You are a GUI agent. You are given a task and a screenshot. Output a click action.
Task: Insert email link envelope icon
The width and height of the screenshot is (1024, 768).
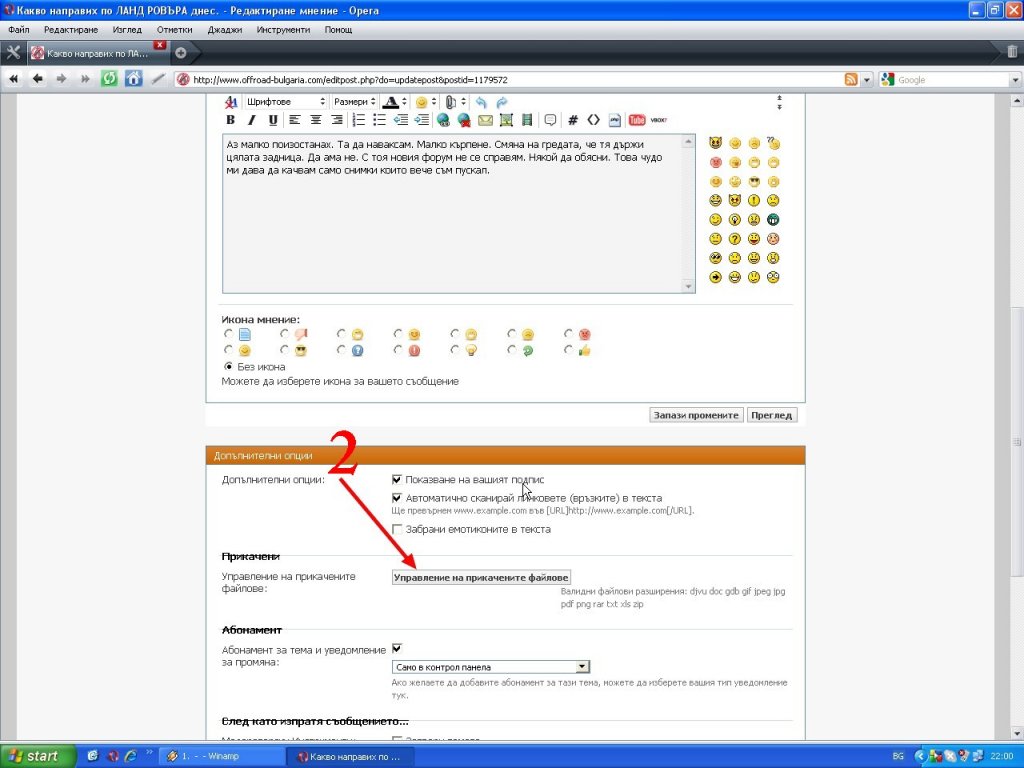[485, 120]
